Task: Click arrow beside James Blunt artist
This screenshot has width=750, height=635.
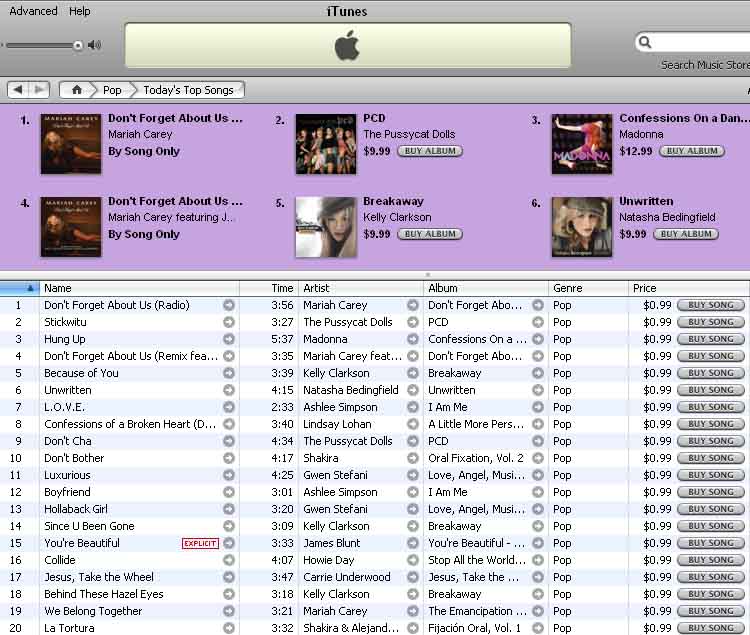Action: coord(412,543)
